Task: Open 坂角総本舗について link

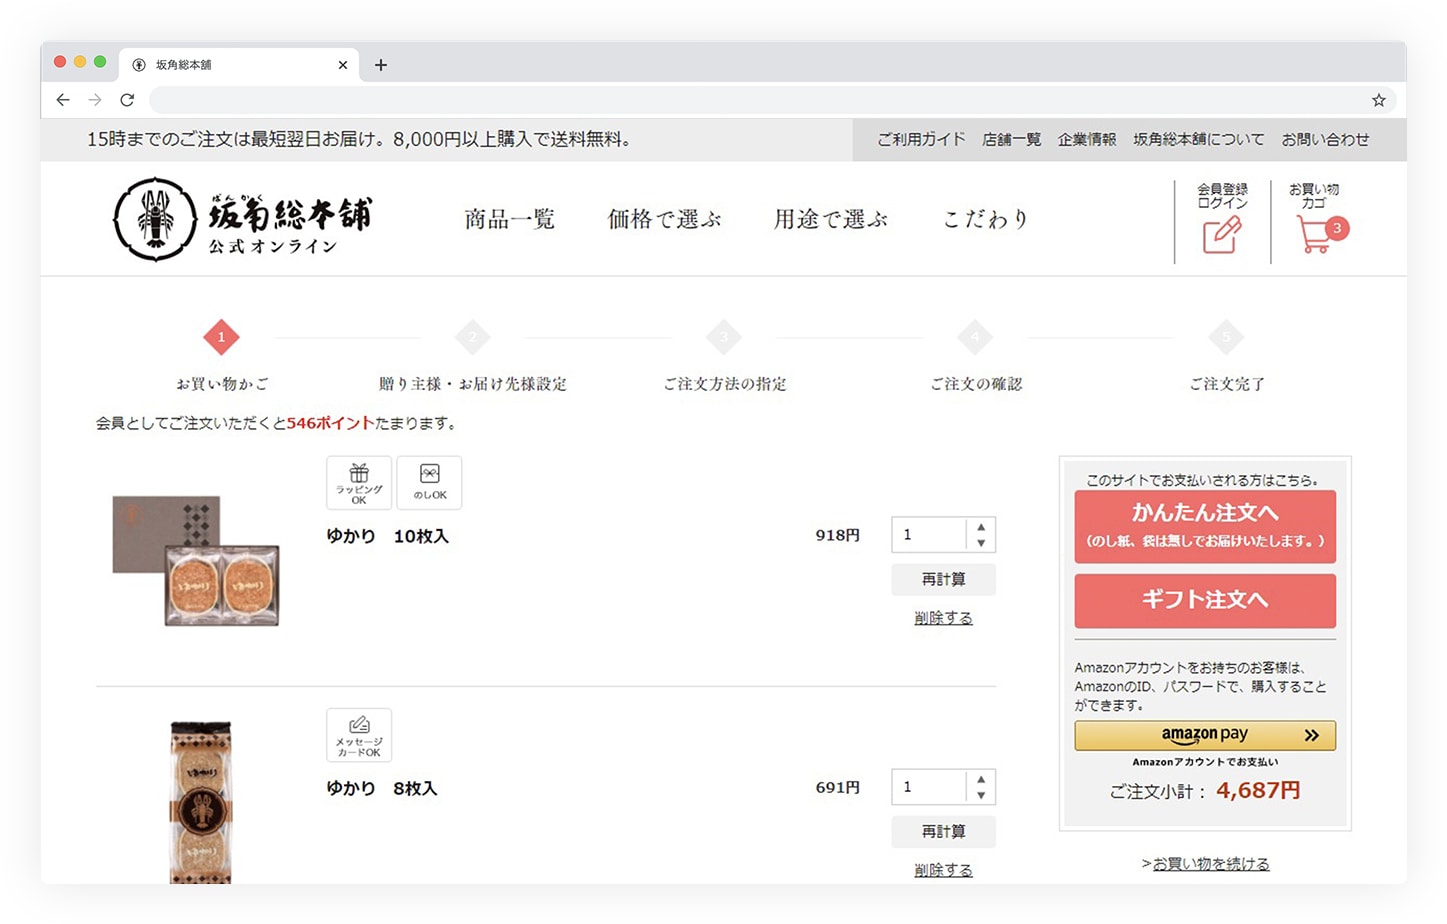Action: click(x=1198, y=140)
